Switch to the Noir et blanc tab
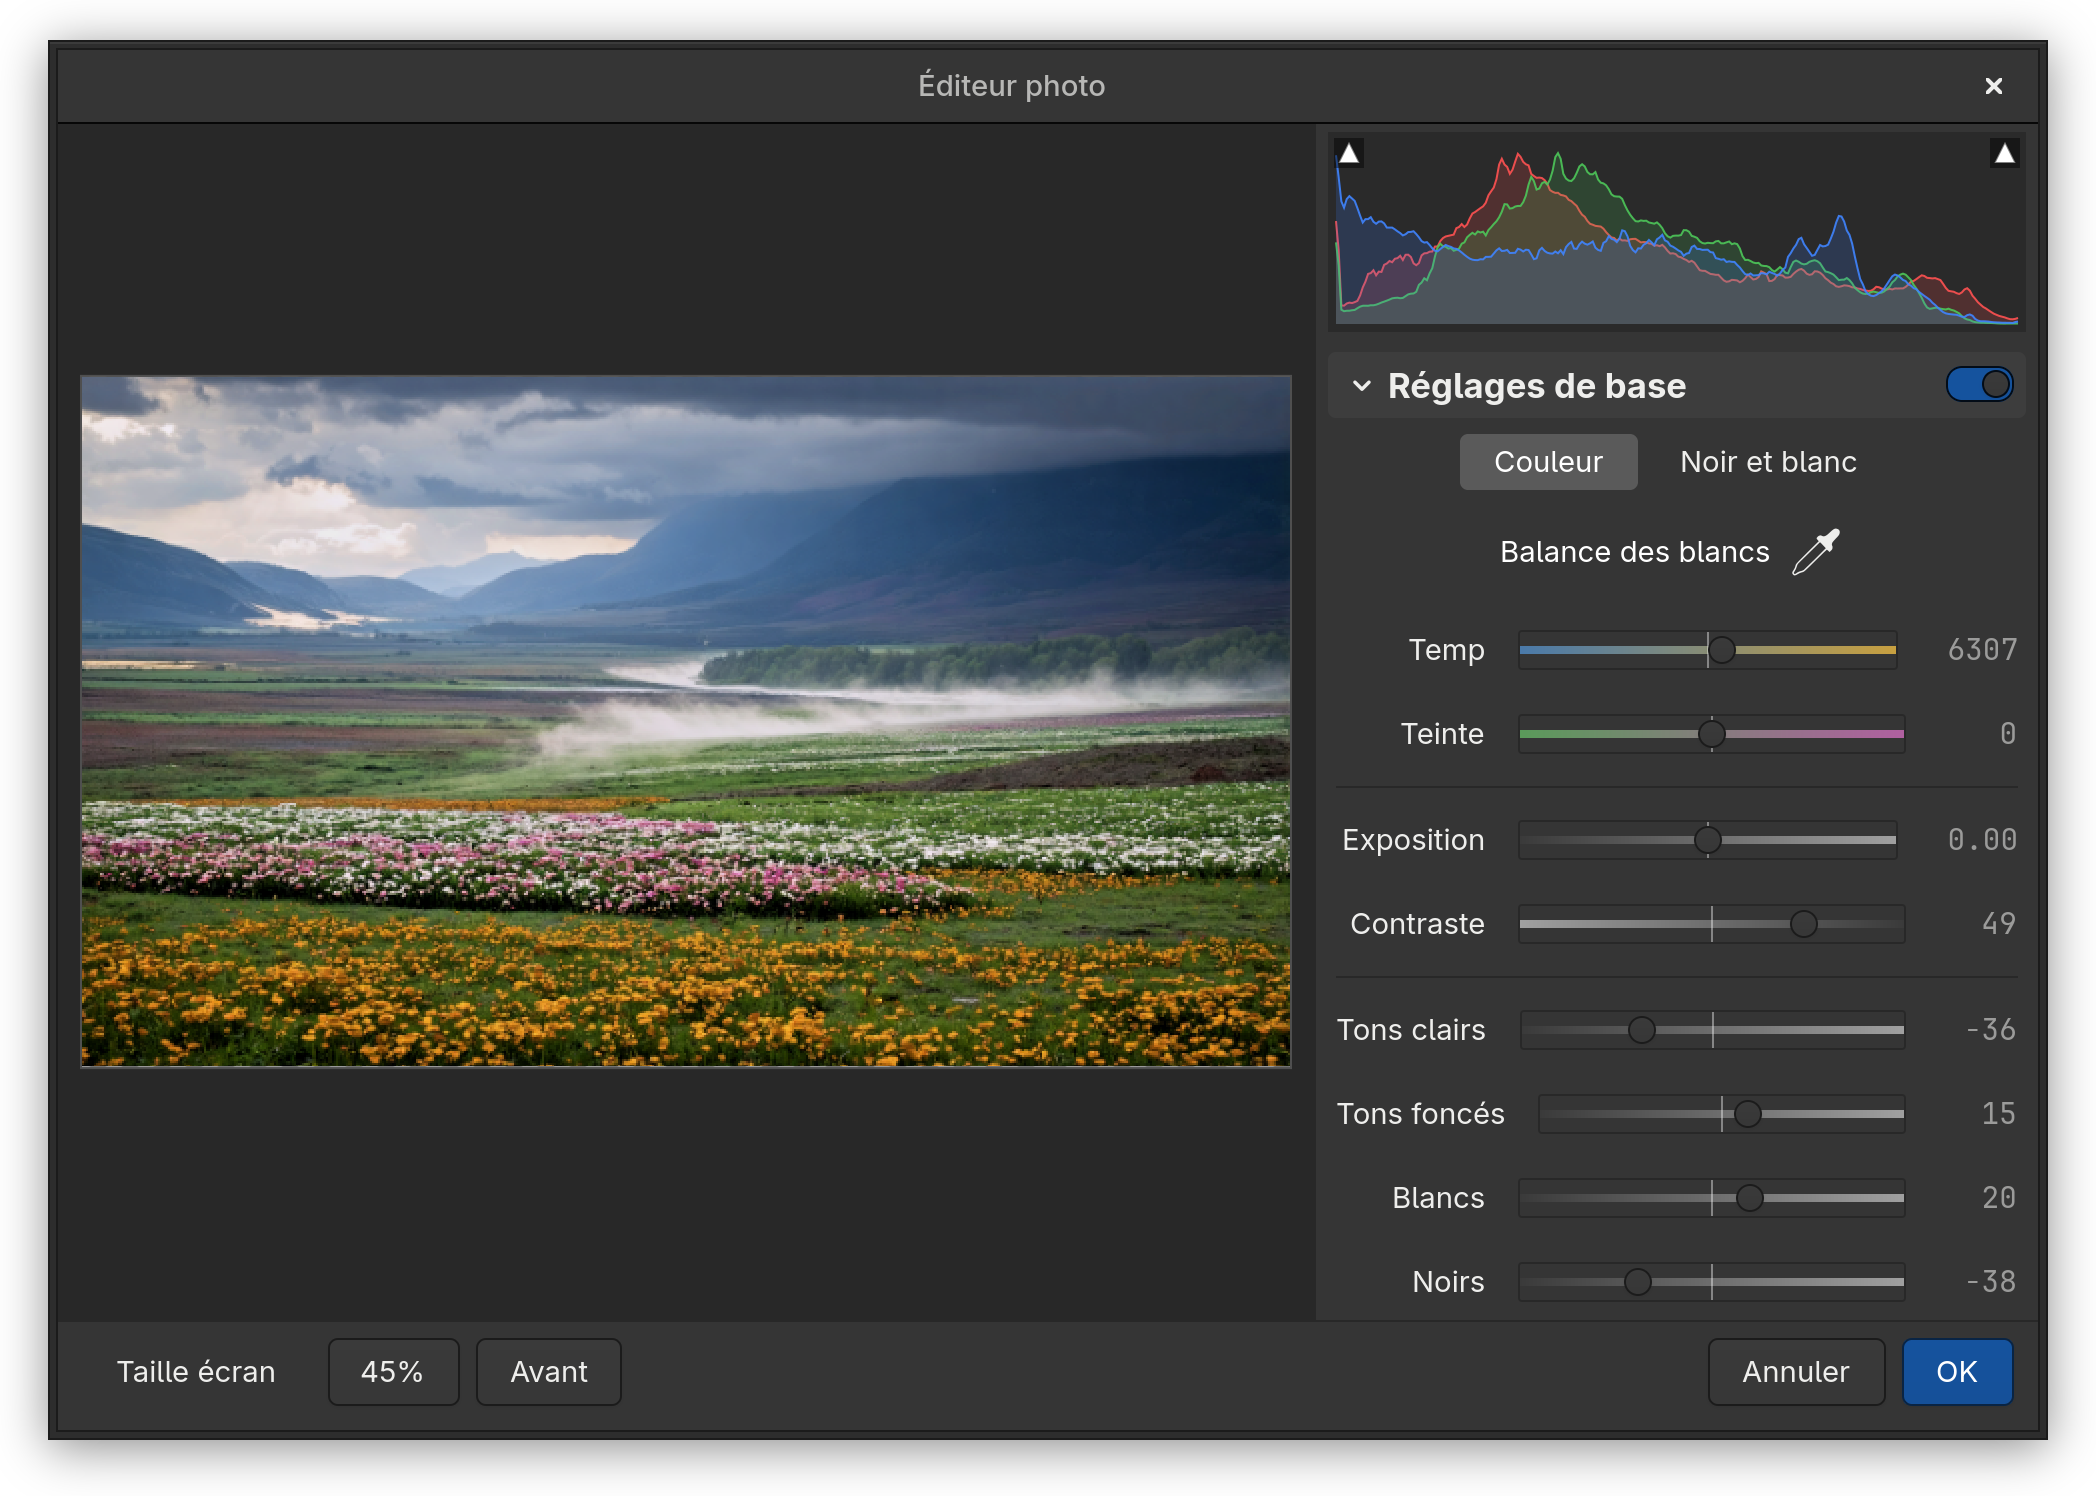The image size is (2096, 1496). [x=1768, y=462]
